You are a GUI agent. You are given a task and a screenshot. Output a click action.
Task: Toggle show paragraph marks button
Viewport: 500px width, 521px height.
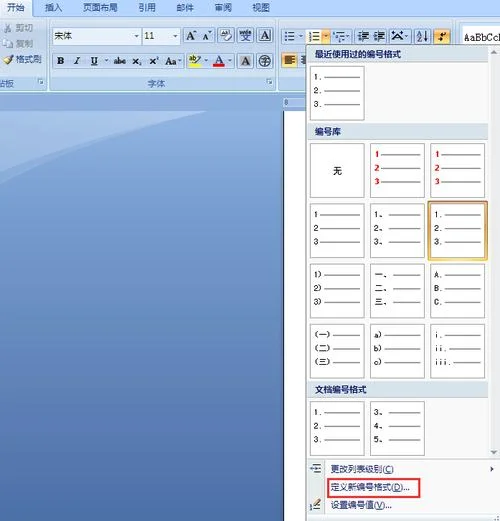coord(442,36)
